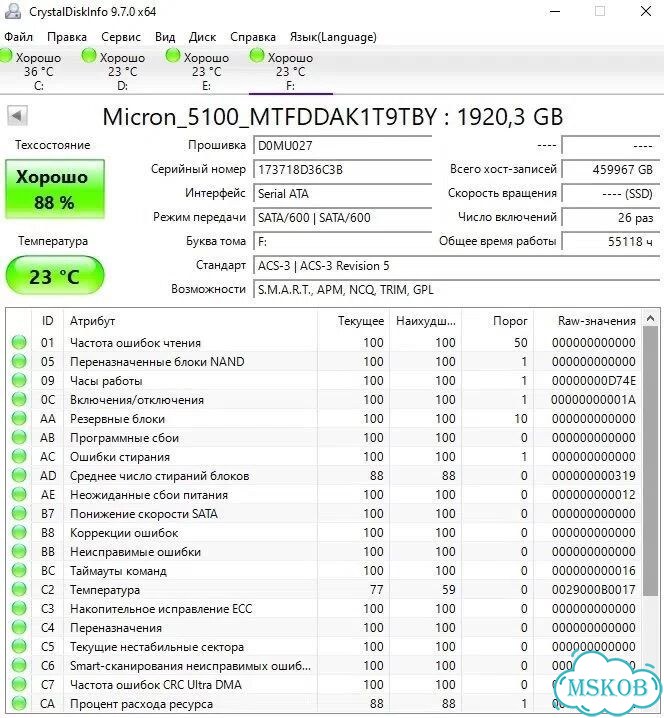The image size is (664, 718).
Task: Select disk D: status tab
Action: tap(122, 71)
